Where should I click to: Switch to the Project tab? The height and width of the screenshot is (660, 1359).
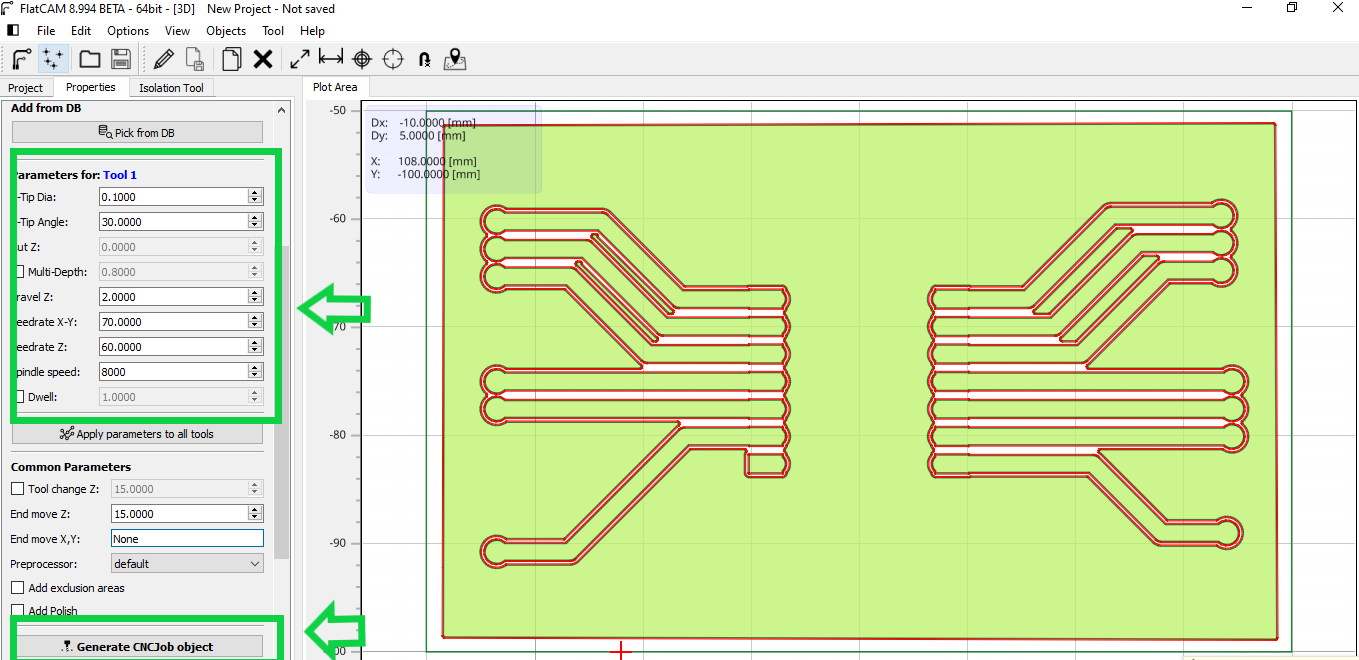pos(26,88)
